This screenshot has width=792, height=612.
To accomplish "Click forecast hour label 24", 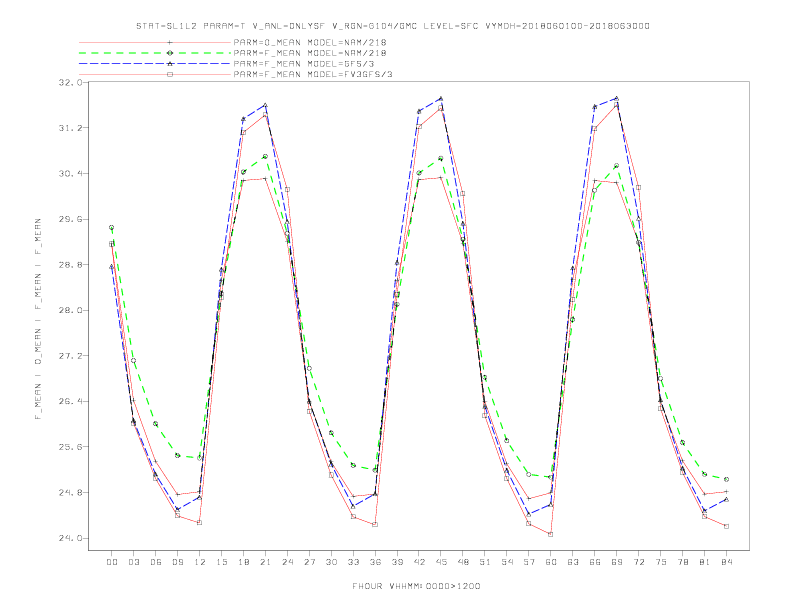I will point(287,562).
